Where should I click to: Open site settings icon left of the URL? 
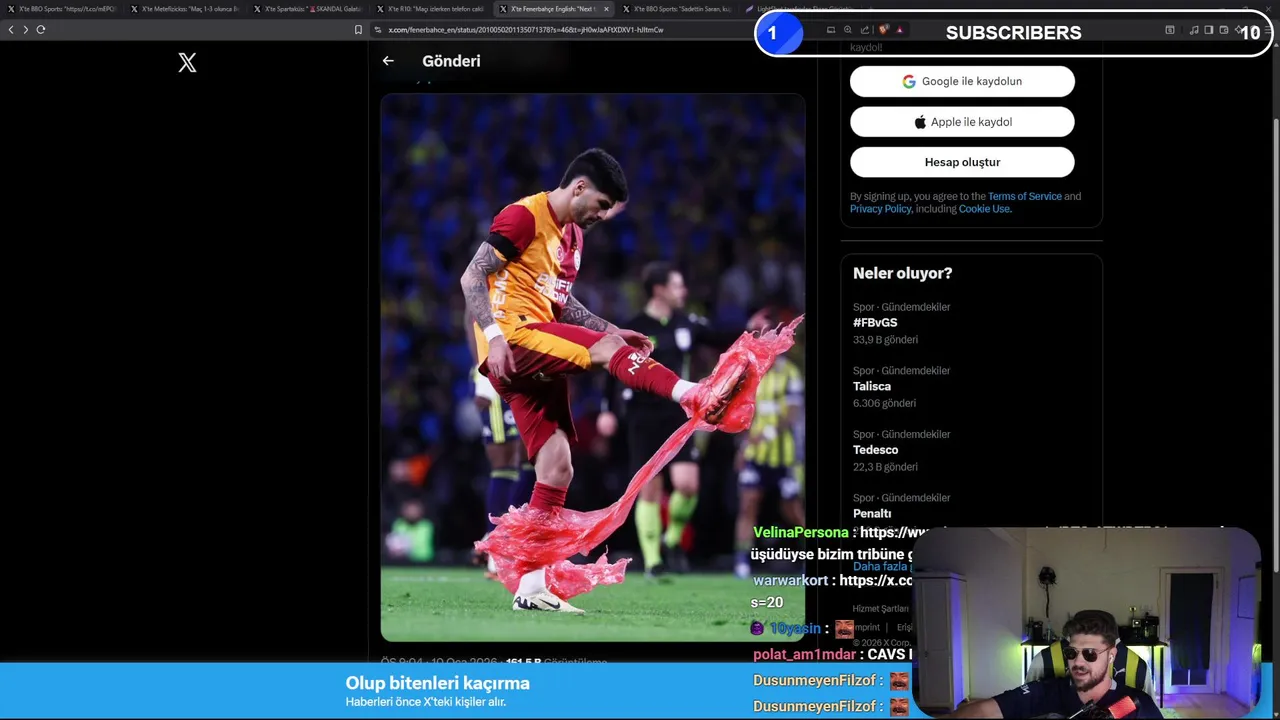click(378, 30)
